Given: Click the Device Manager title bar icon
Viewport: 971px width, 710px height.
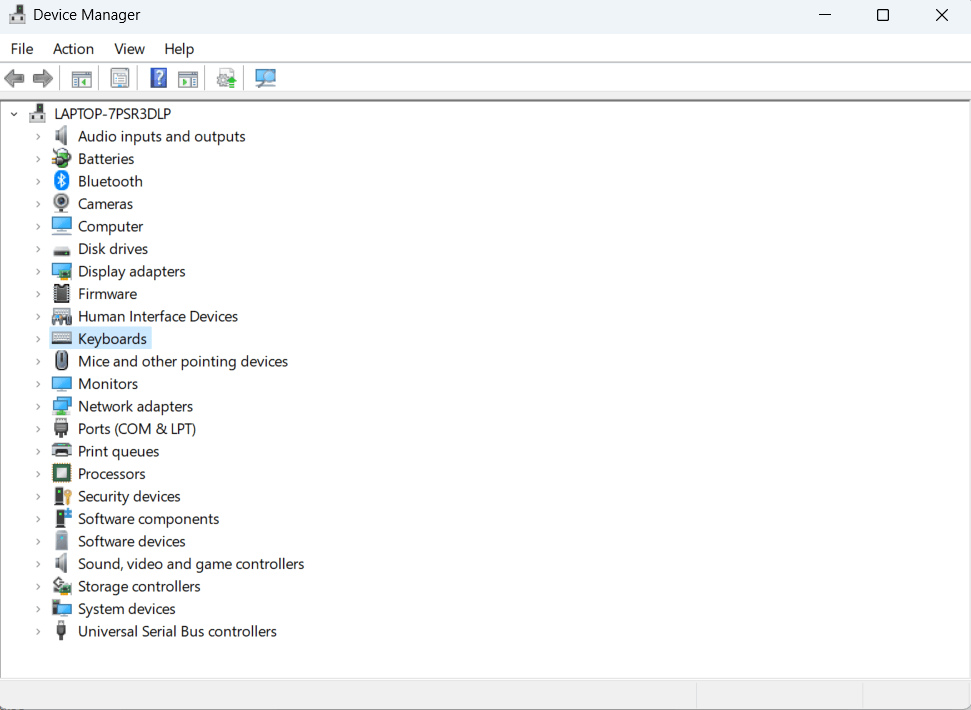Looking at the screenshot, I should pos(17,14).
